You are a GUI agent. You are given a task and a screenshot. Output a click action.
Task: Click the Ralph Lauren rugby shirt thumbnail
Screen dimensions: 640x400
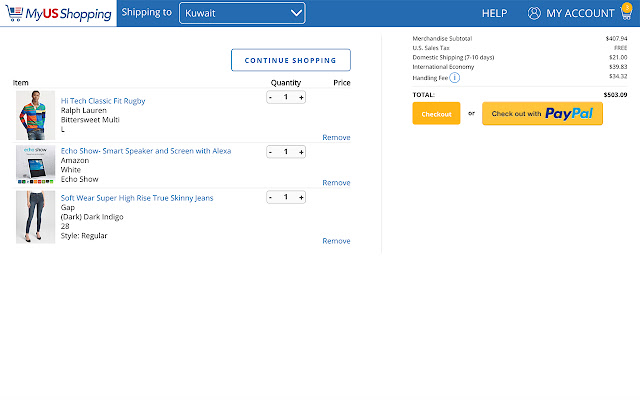tap(36, 115)
